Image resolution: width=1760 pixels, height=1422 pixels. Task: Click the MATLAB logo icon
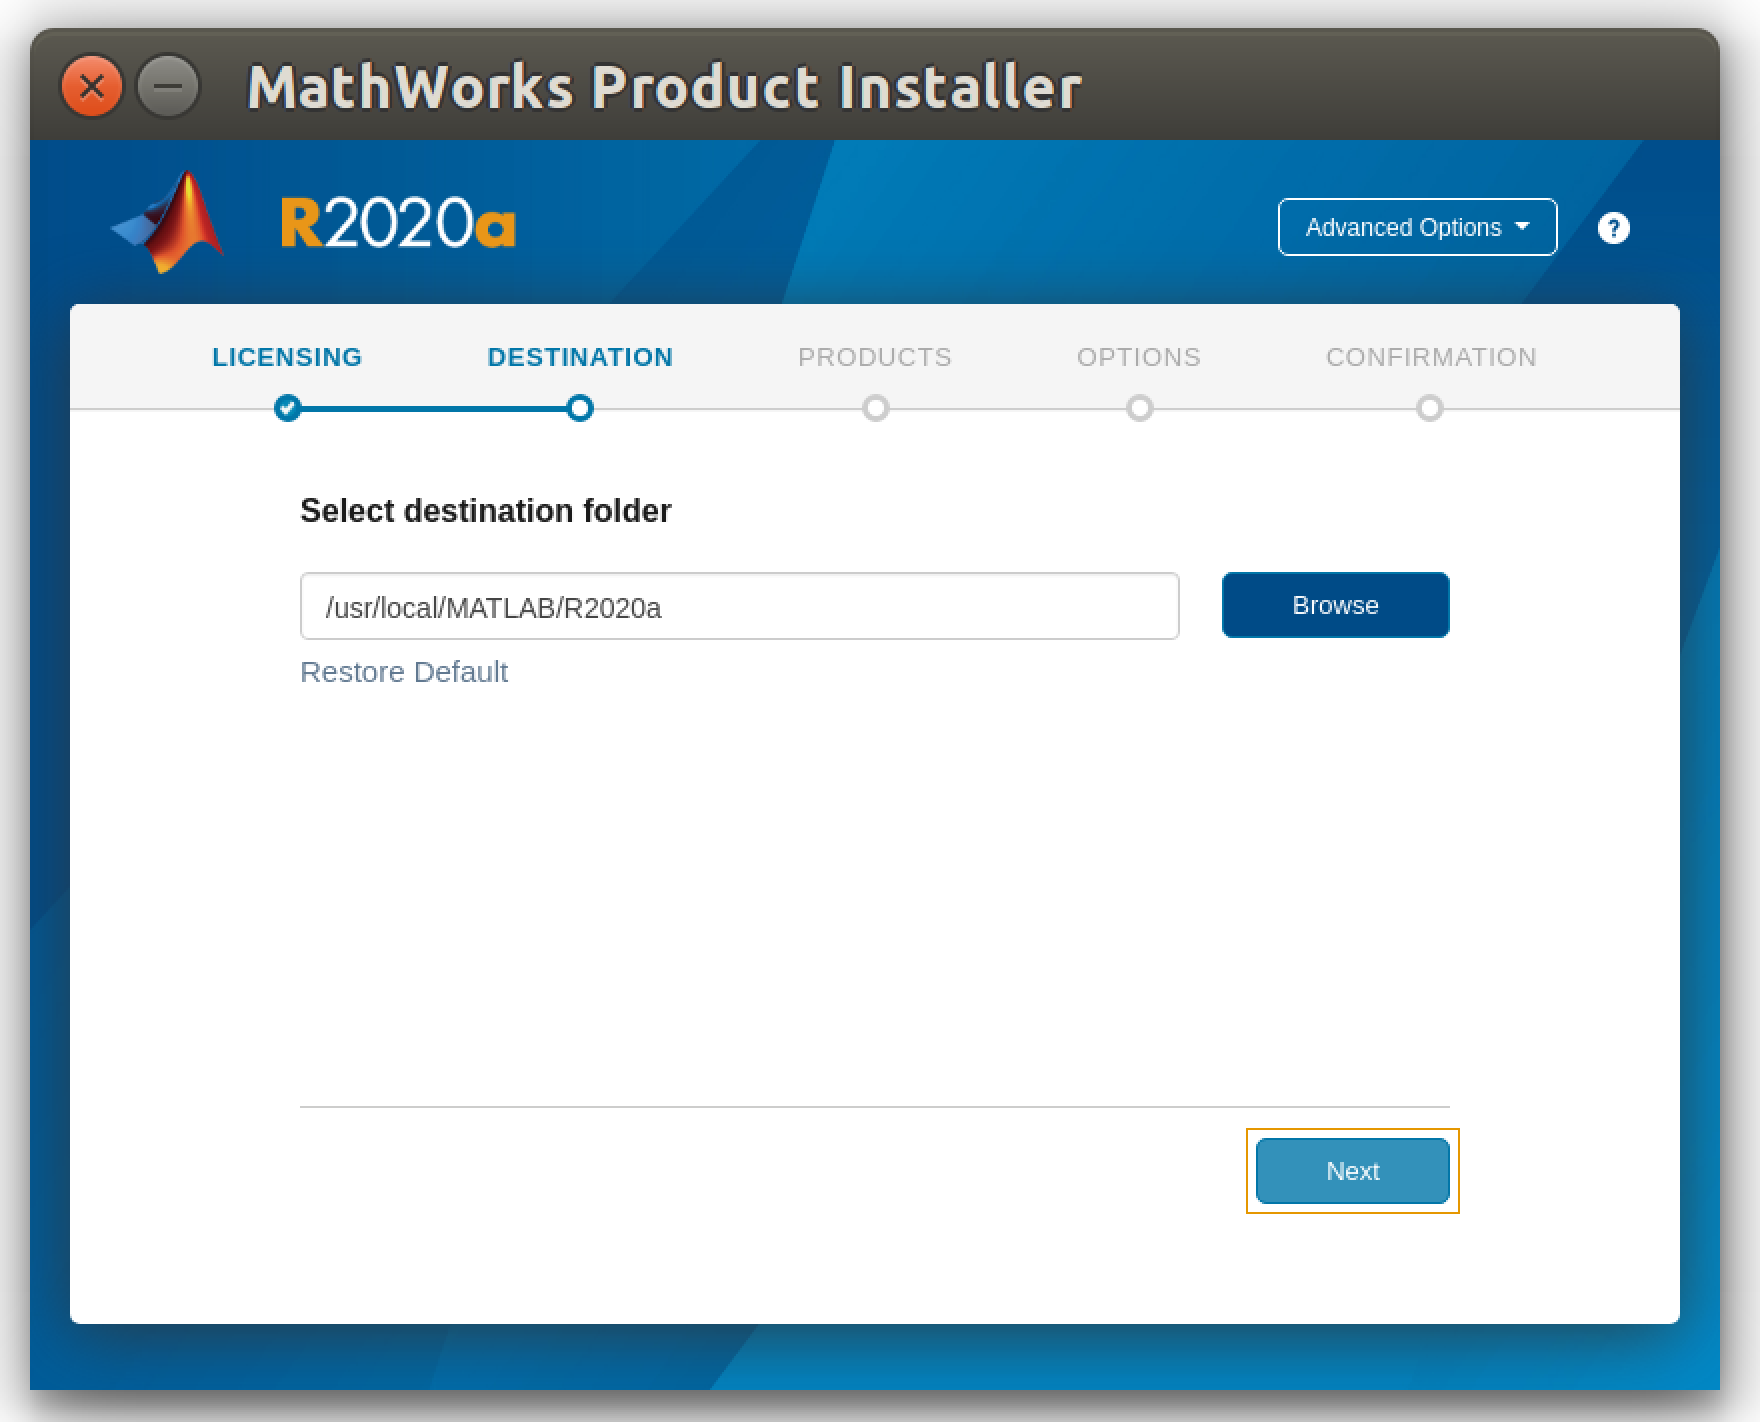tap(170, 222)
